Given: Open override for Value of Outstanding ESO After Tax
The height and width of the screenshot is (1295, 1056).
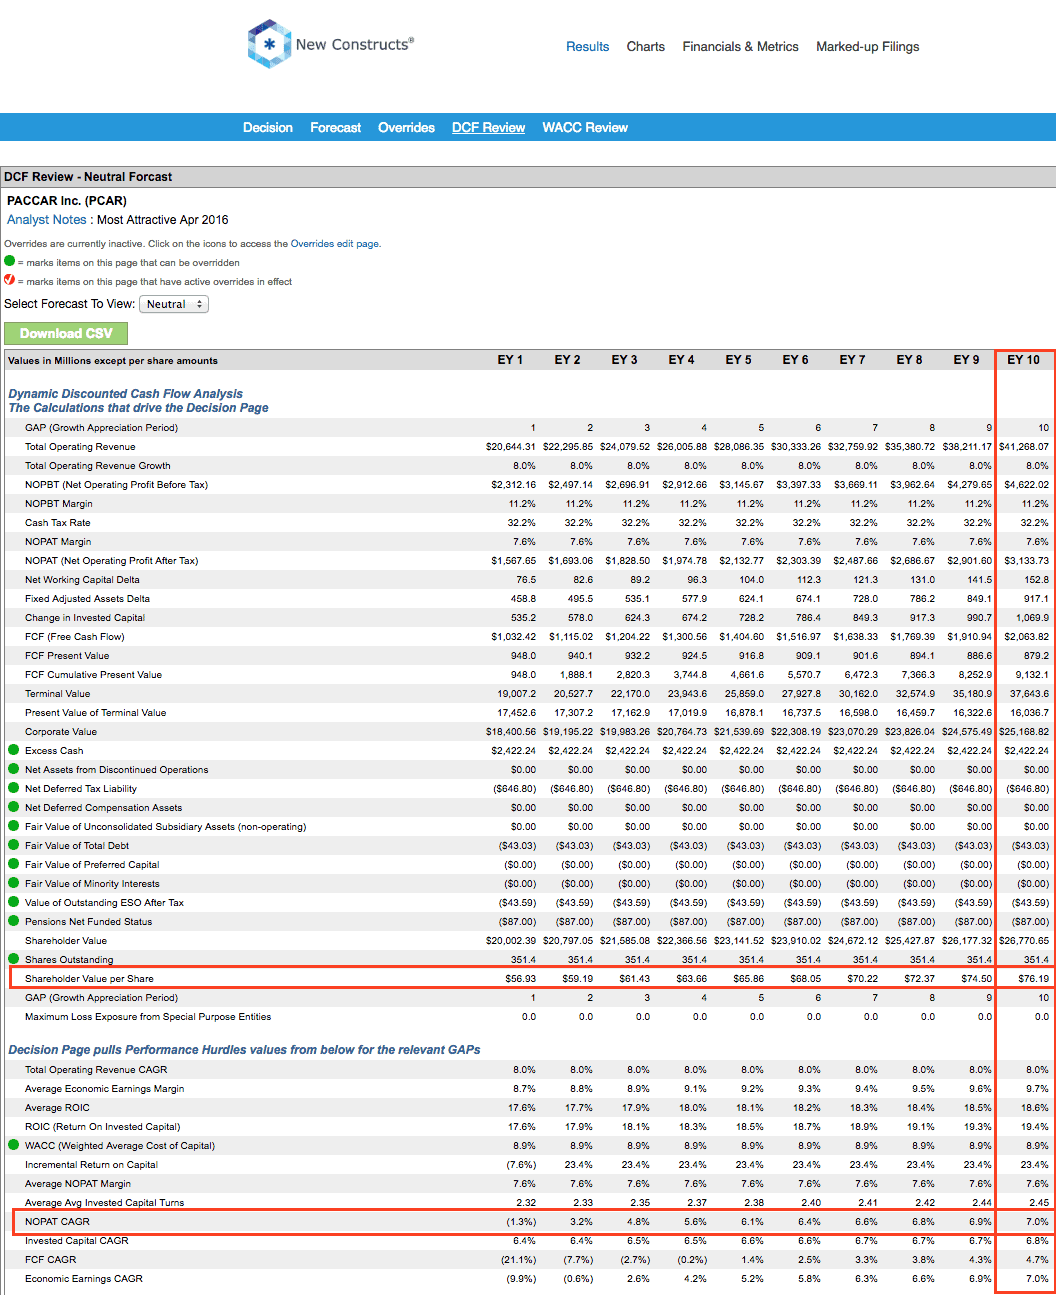Looking at the screenshot, I should pos(14,902).
